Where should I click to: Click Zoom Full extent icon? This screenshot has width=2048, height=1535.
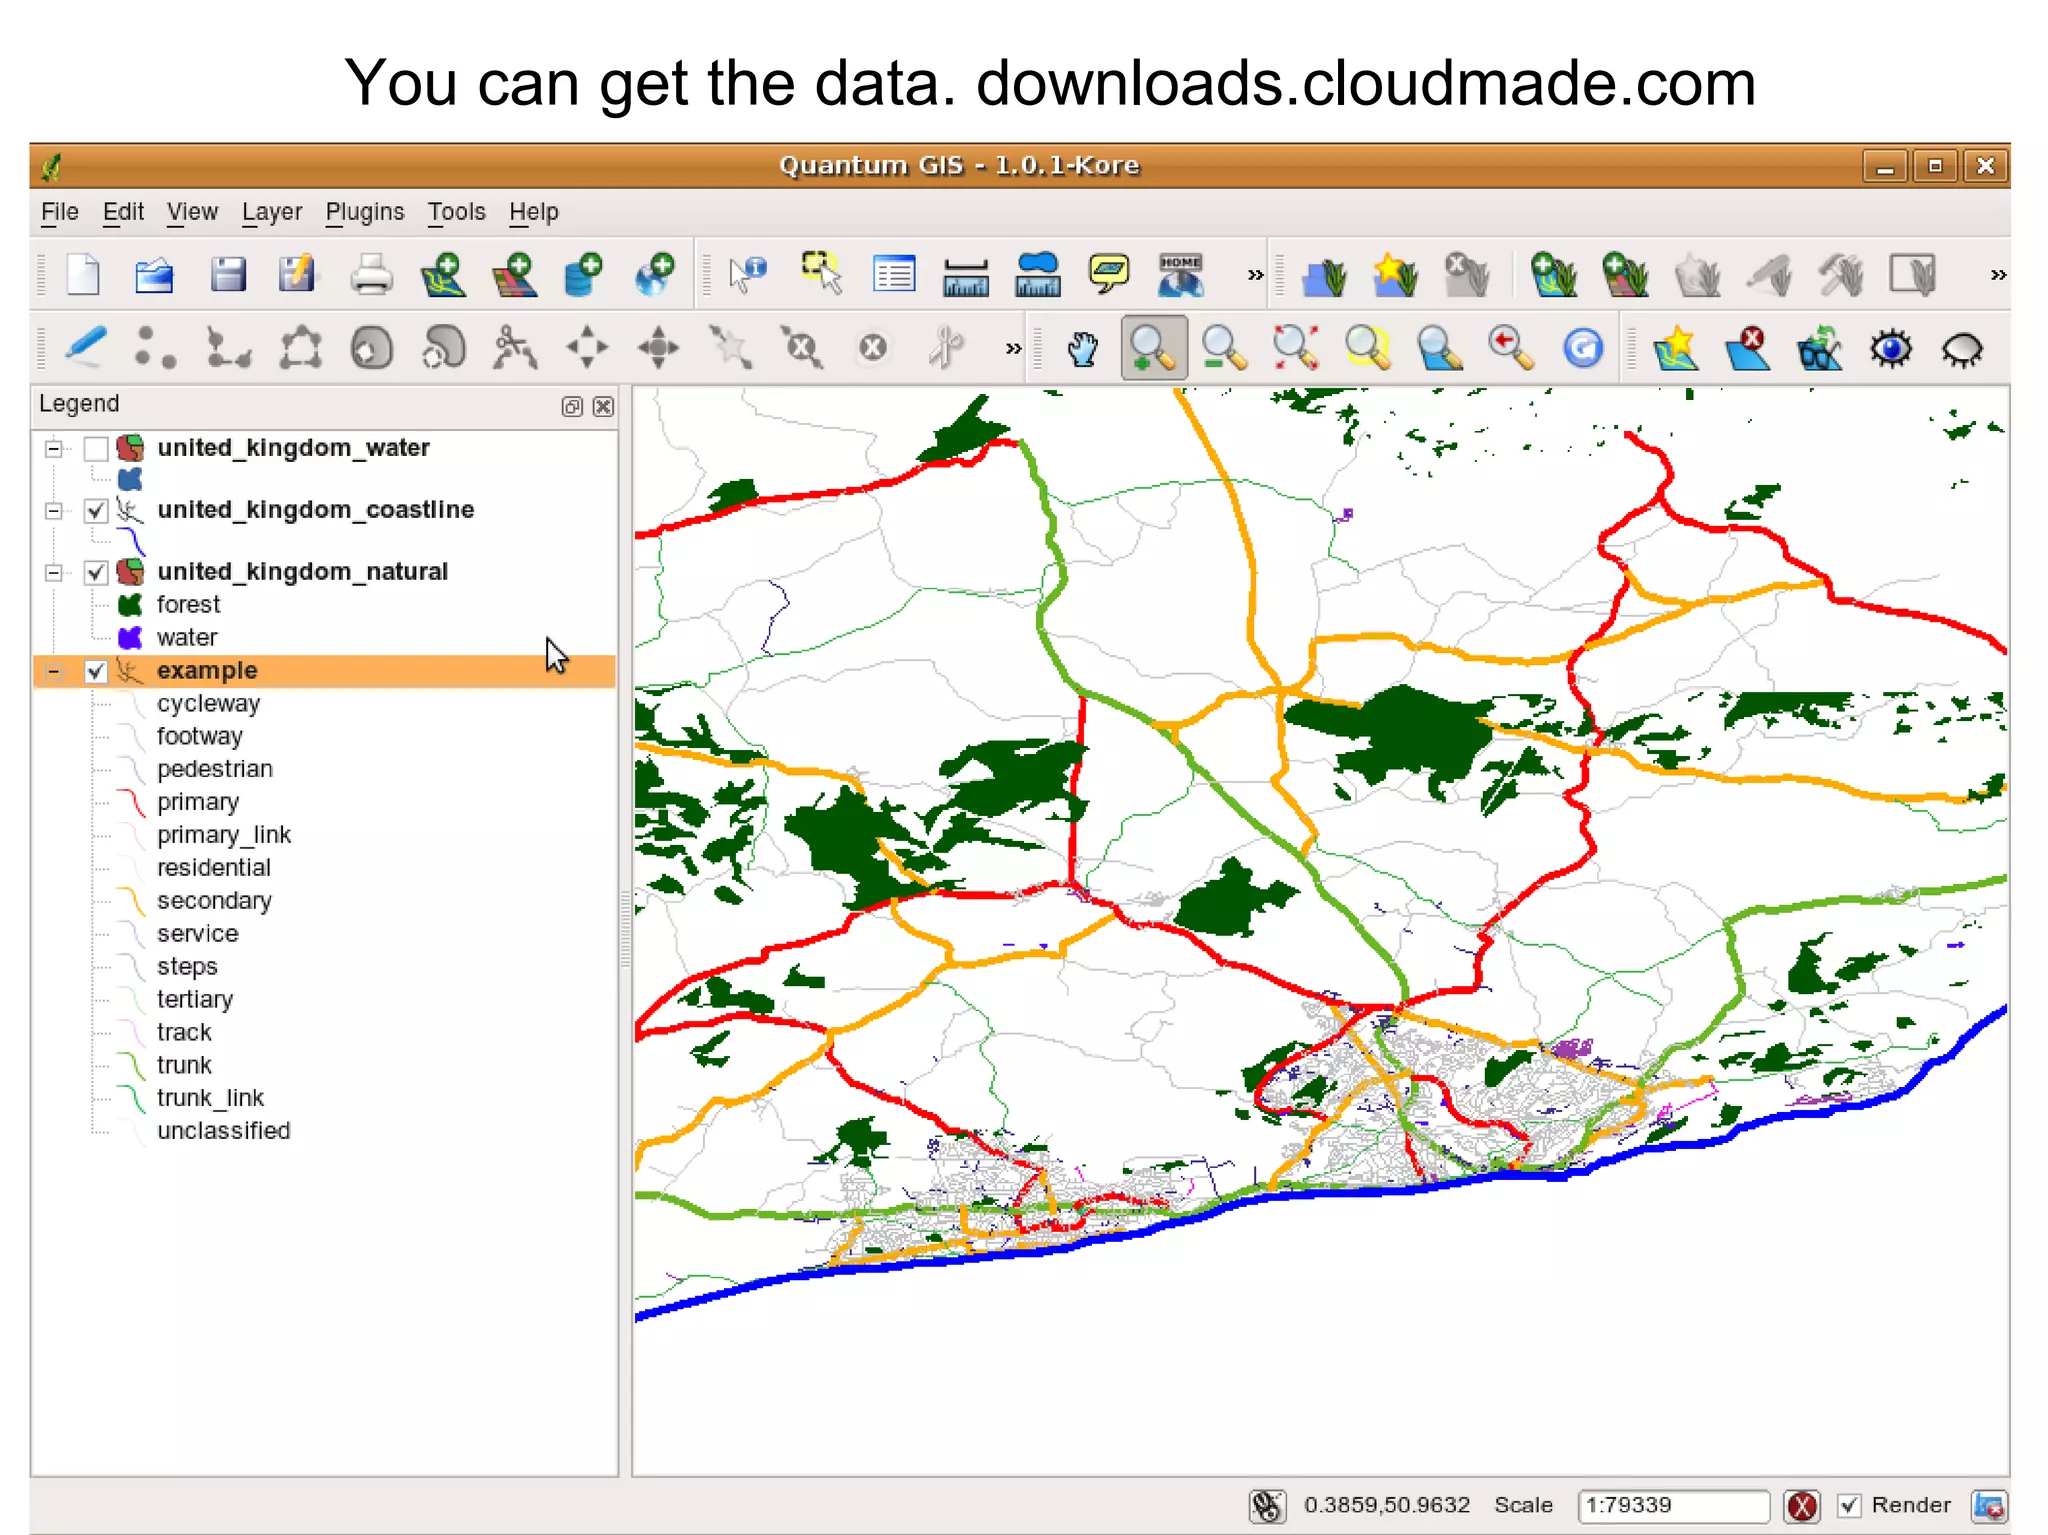pos(1296,349)
